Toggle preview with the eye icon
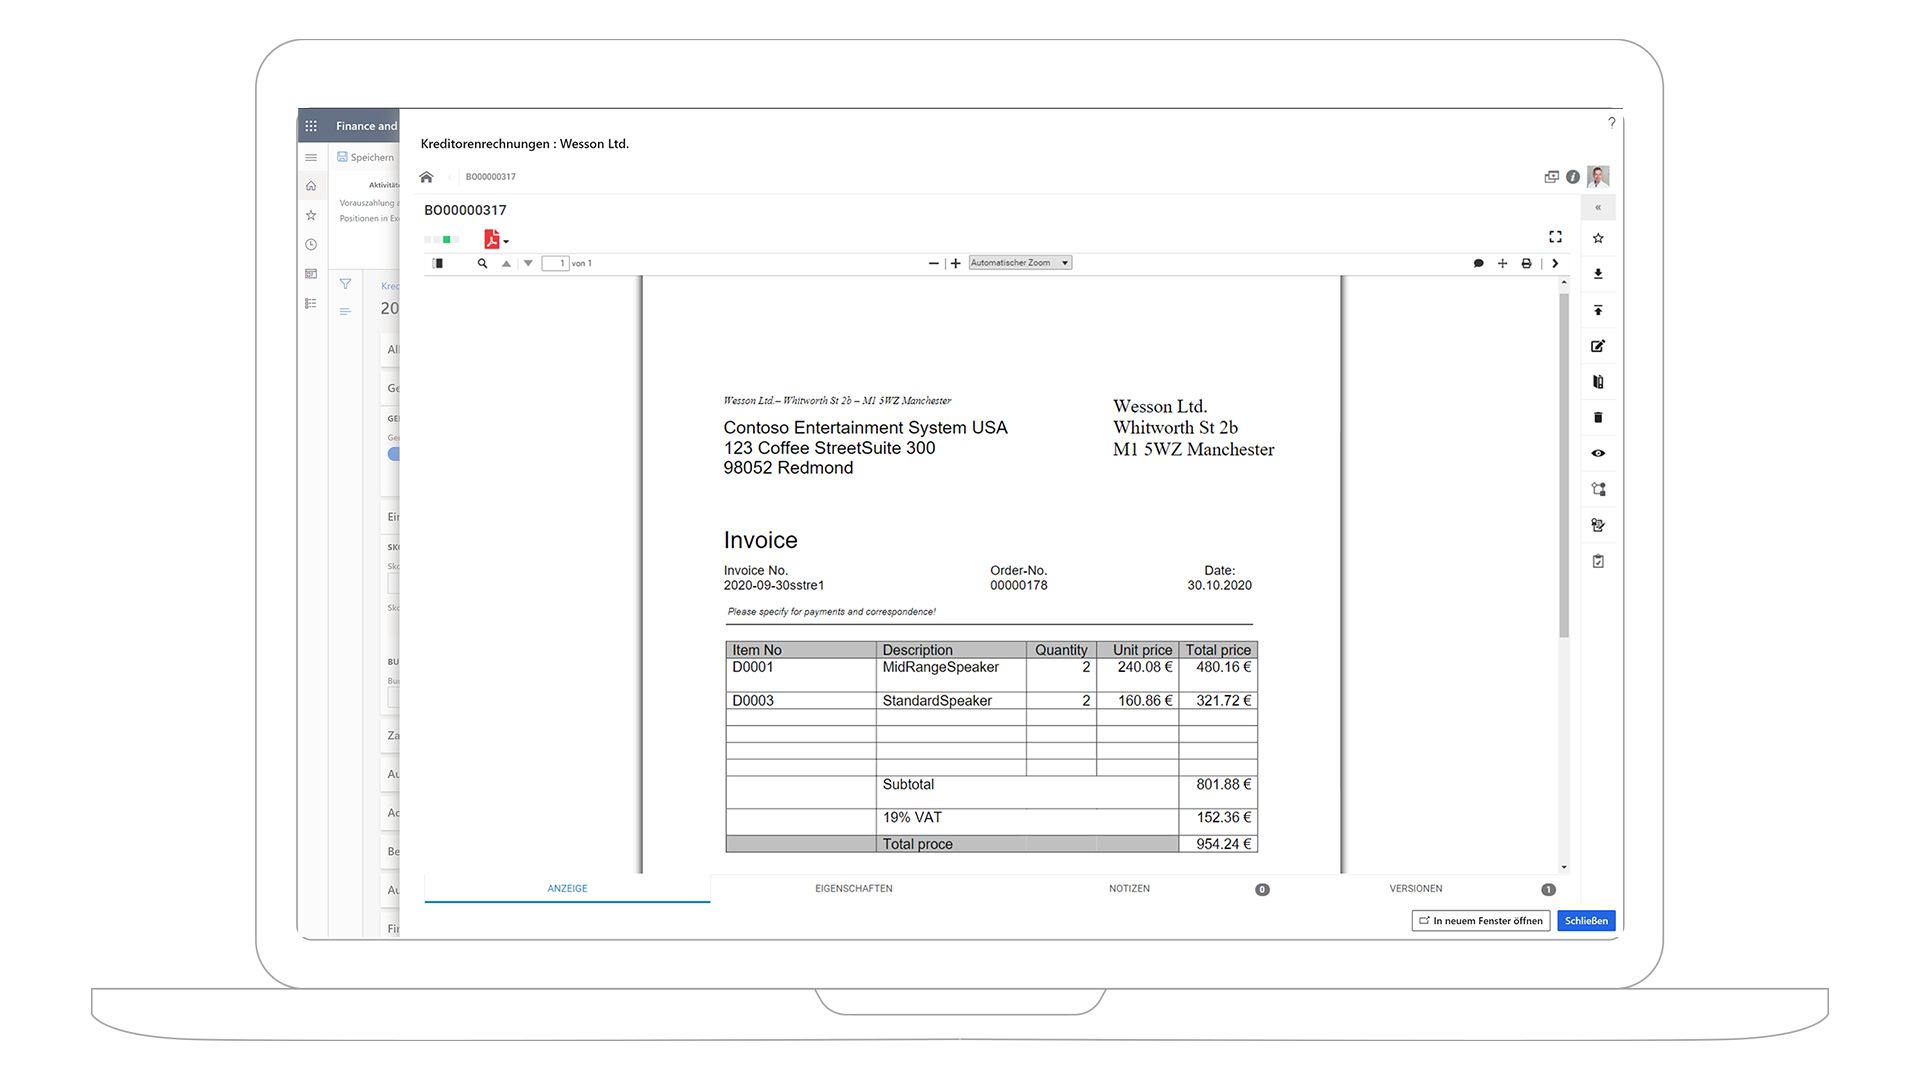The width and height of the screenshot is (1920, 1080). (1598, 453)
